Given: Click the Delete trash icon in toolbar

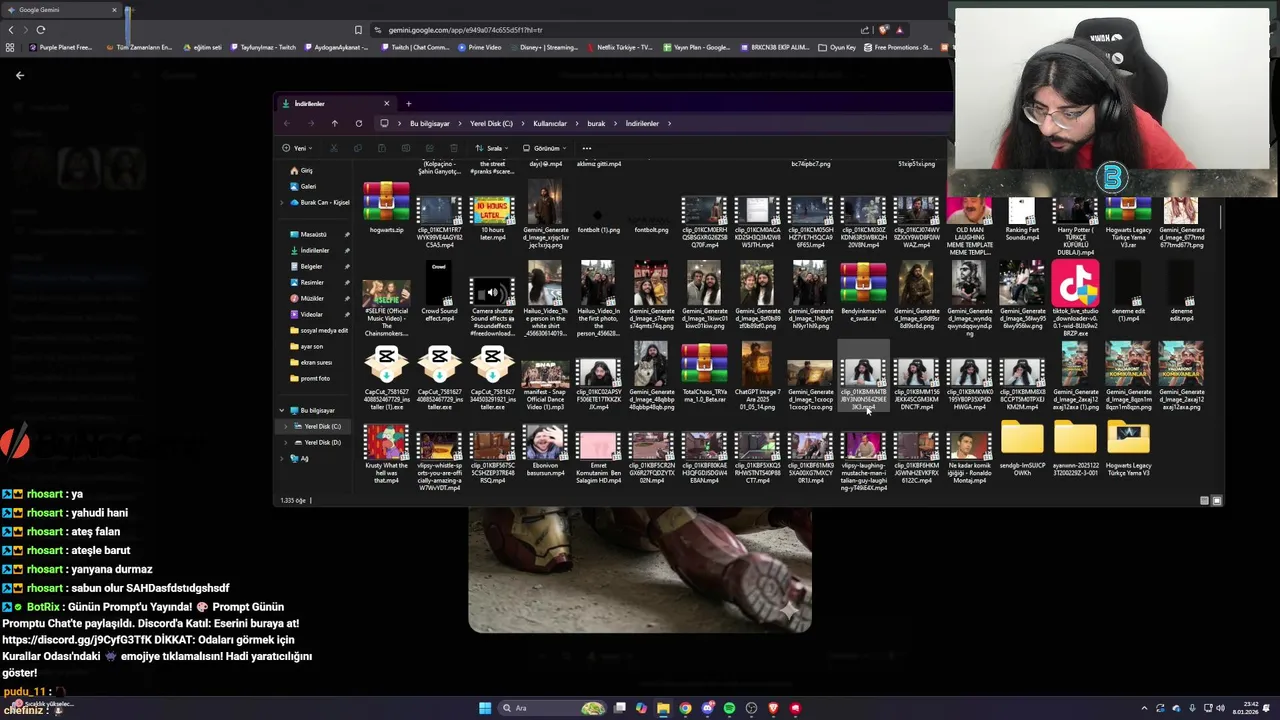Looking at the screenshot, I should tap(453, 148).
